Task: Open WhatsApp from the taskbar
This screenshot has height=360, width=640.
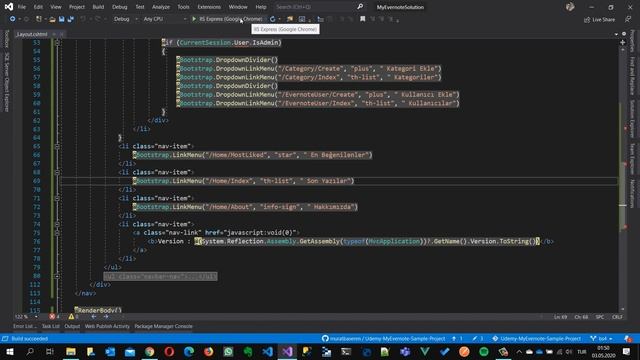Action: pos(228,351)
